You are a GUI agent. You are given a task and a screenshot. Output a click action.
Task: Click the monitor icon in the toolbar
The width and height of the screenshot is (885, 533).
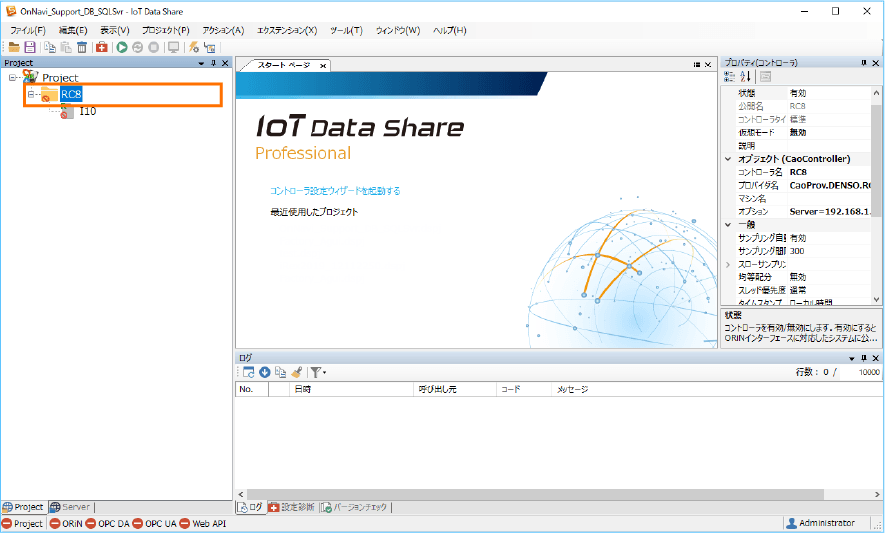pos(173,47)
